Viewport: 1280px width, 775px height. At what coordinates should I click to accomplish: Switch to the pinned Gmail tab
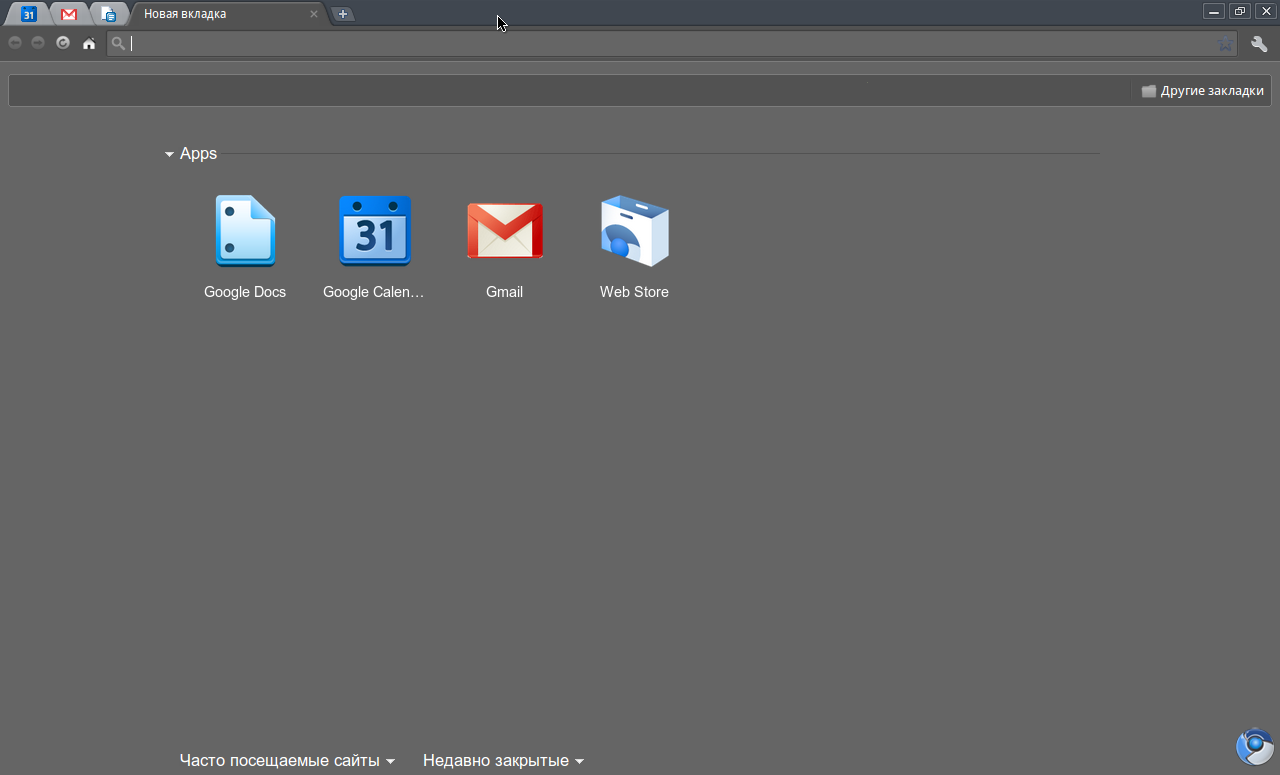[x=69, y=14]
